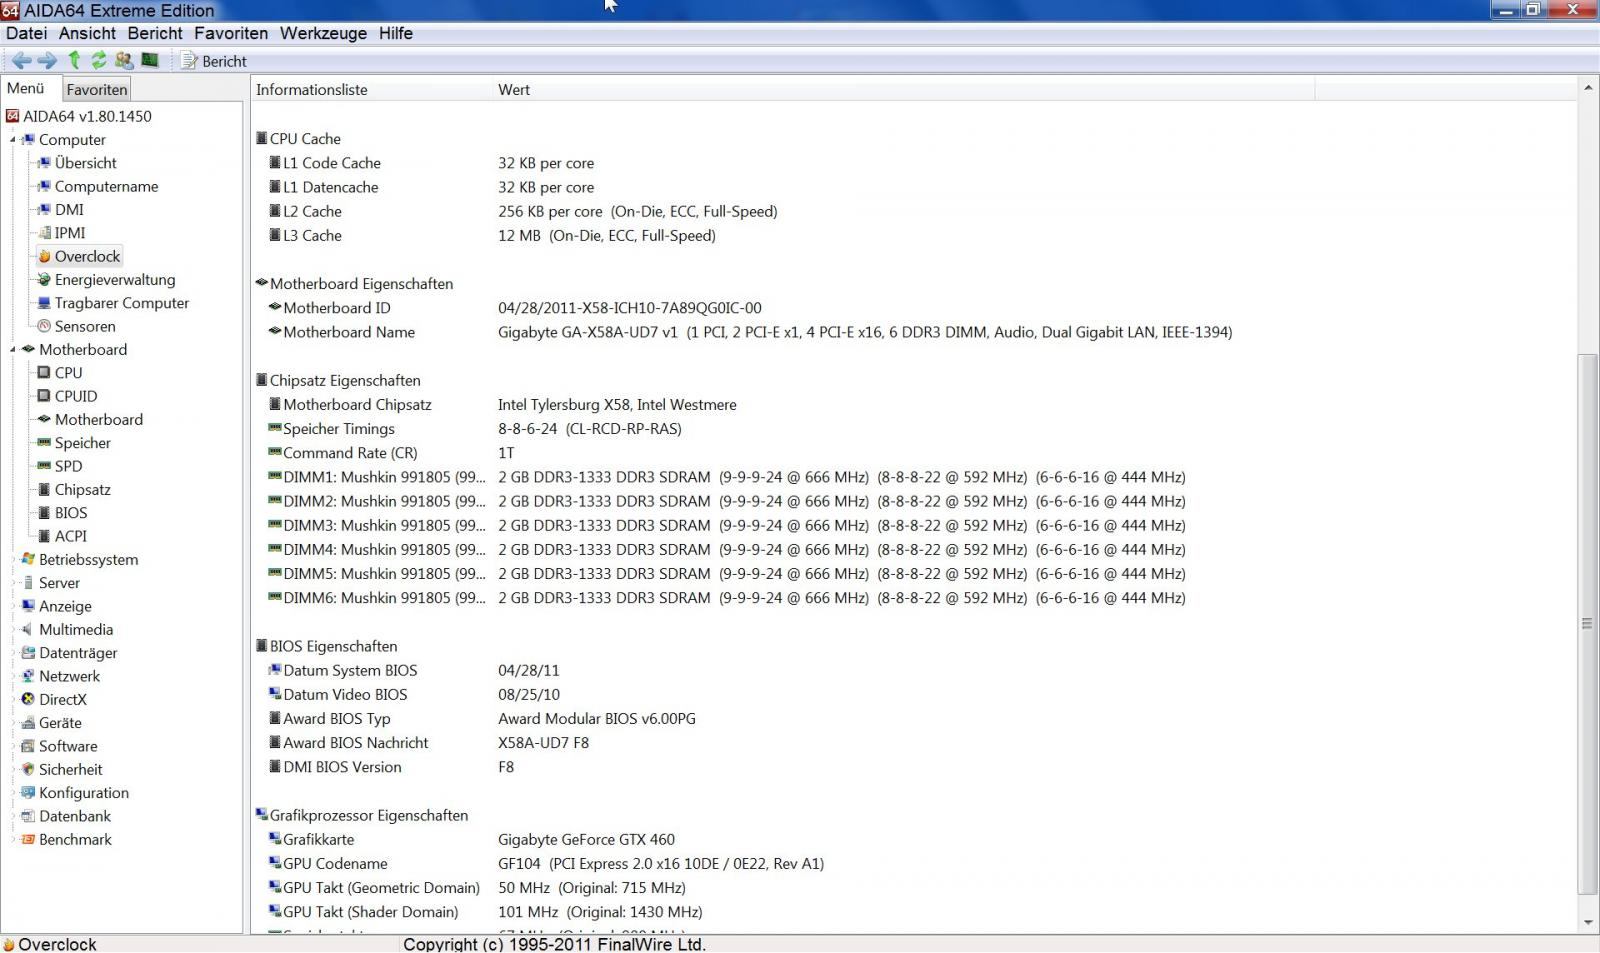Open the Favoriten menu in the menu bar

(231, 33)
